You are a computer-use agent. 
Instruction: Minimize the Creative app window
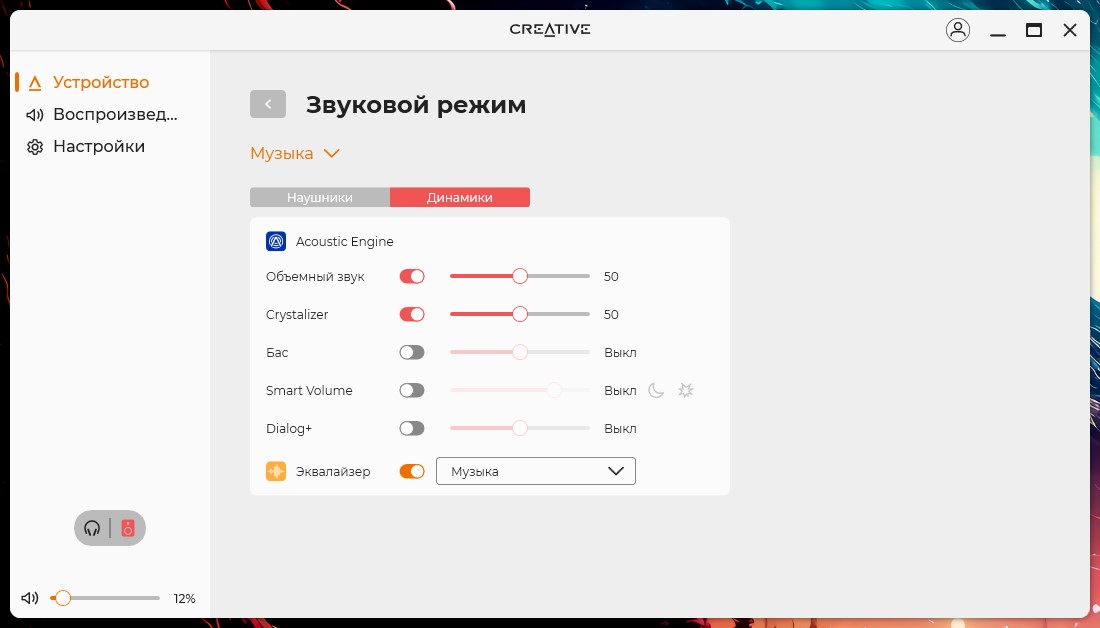point(998,34)
